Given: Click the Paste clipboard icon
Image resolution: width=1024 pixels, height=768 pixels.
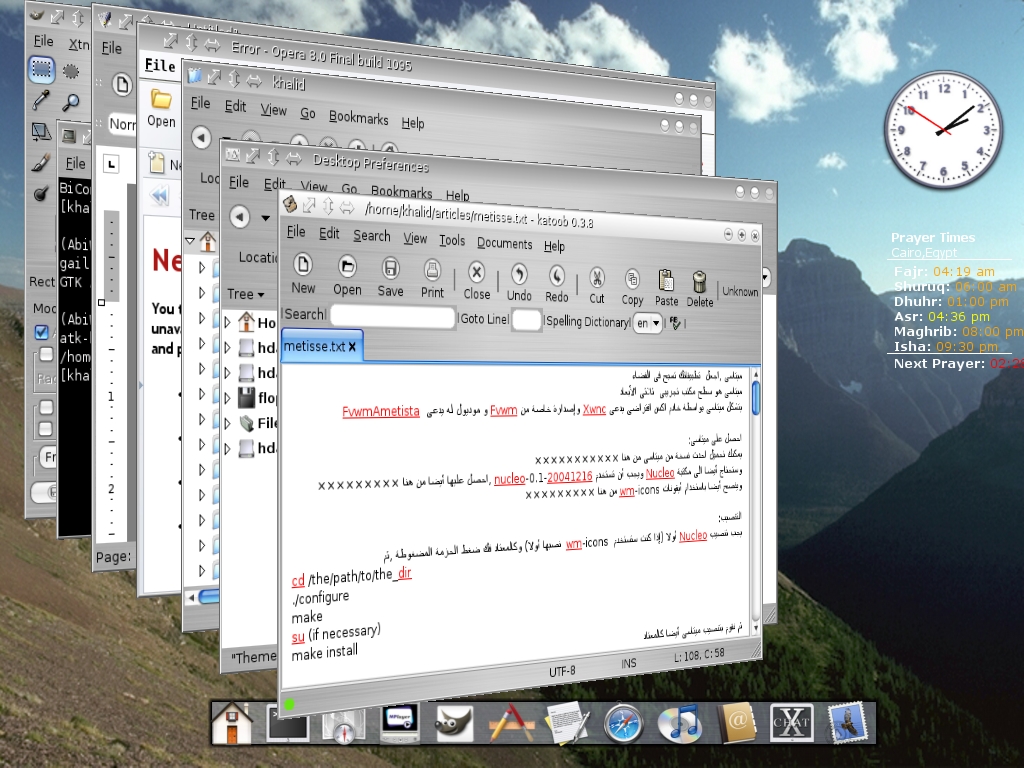Looking at the screenshot, I should point(666,280).
